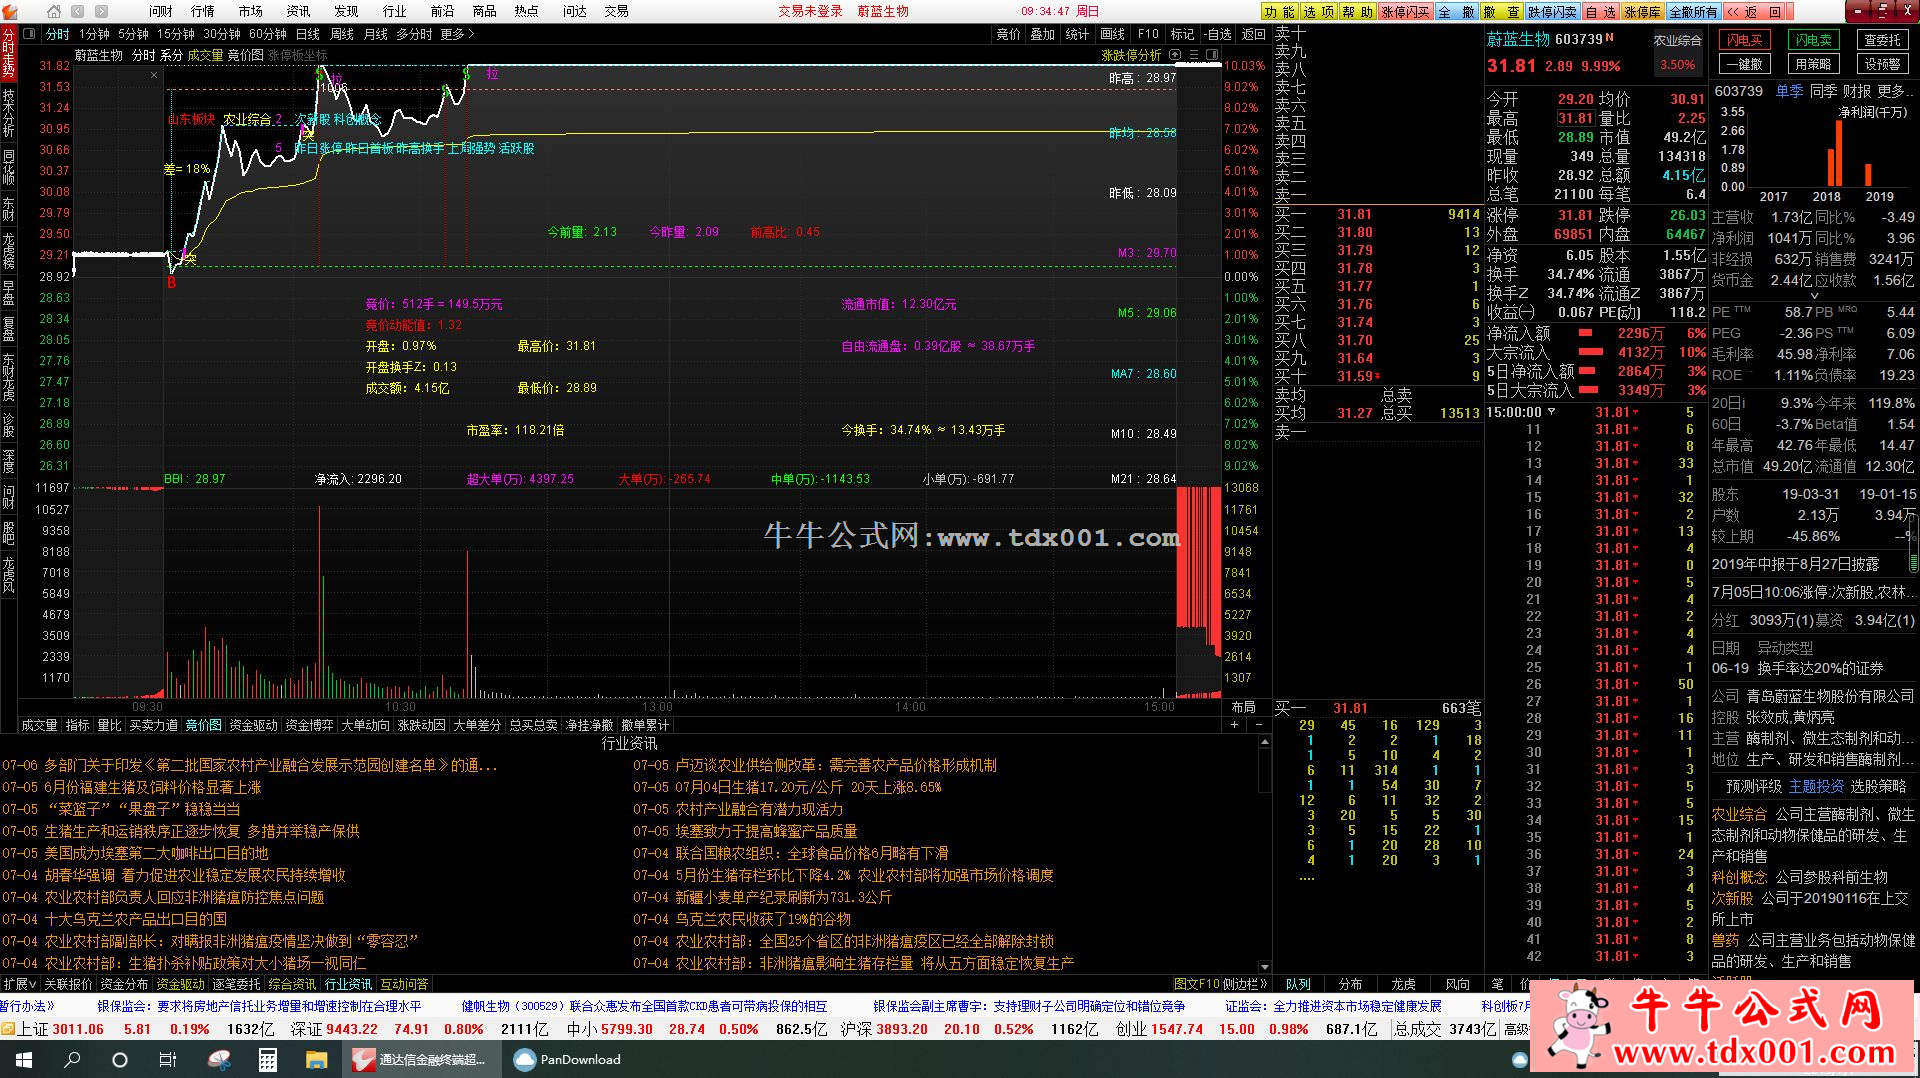
Task: Click the upload icon beside 涨跌停分析
Action: click(1175, 55)
